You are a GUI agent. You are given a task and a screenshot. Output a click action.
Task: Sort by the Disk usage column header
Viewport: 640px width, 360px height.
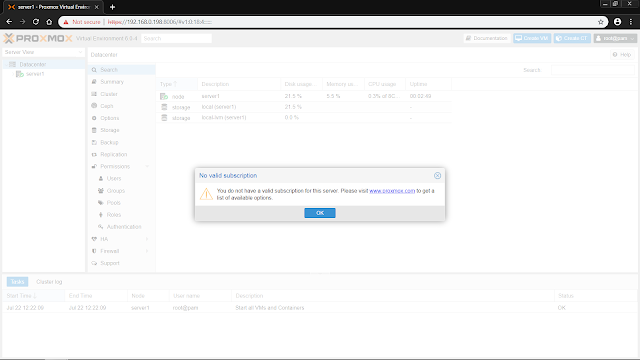[302, 84]
